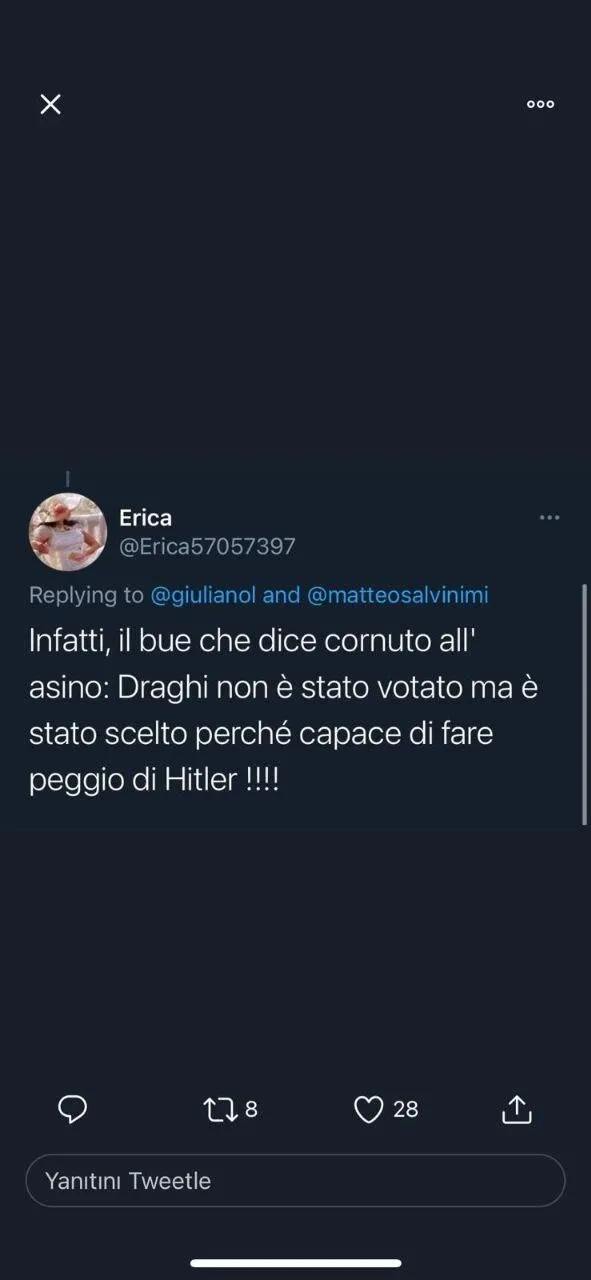Tap the "Replying to" label text
This screenshot has width=591, height=1280.
pos(87,595)
